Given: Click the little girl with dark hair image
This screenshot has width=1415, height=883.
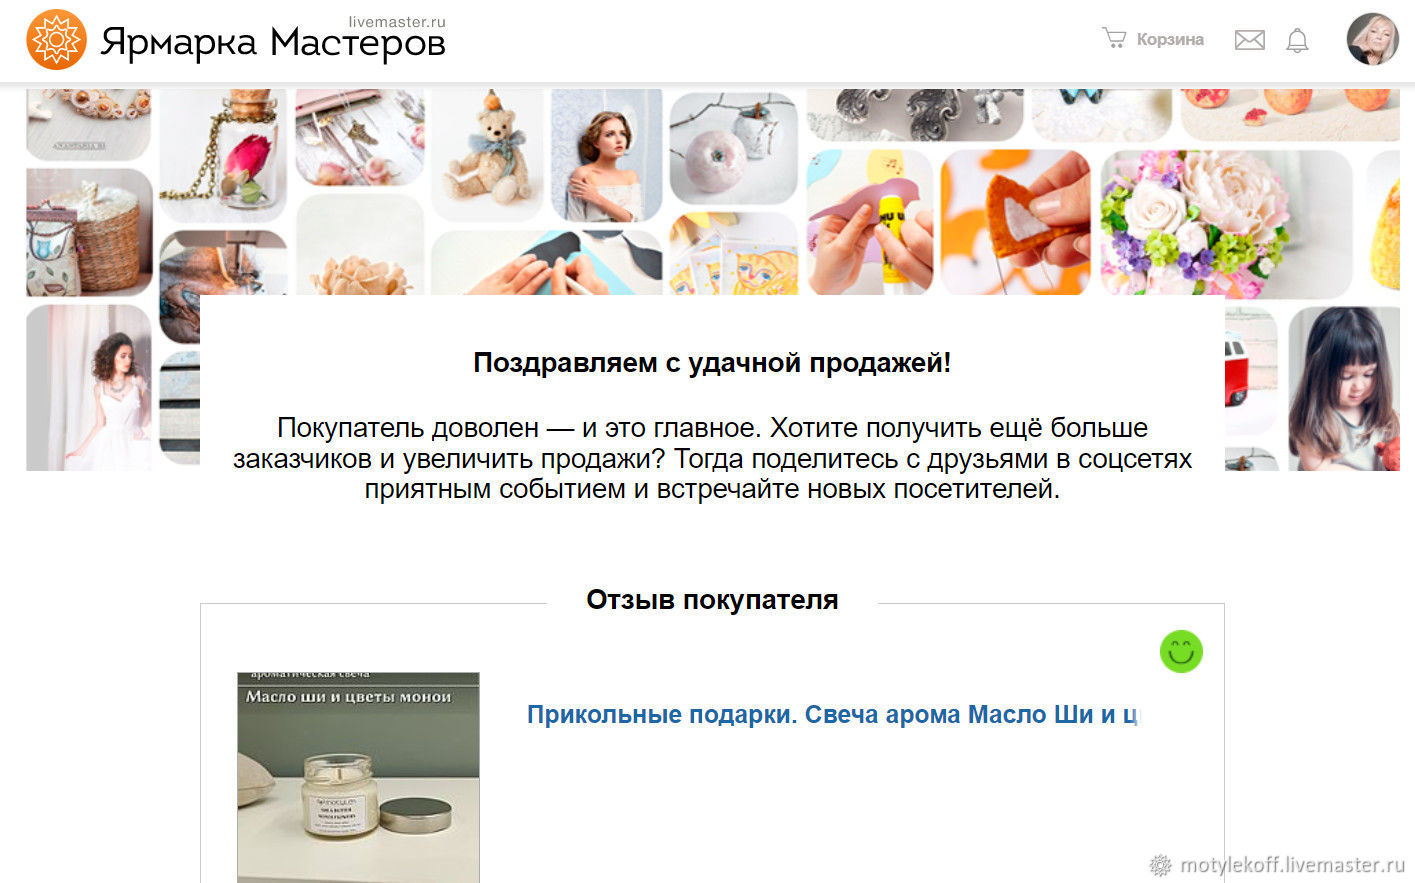Looking at the screenshot, I should pos(1344,389).
